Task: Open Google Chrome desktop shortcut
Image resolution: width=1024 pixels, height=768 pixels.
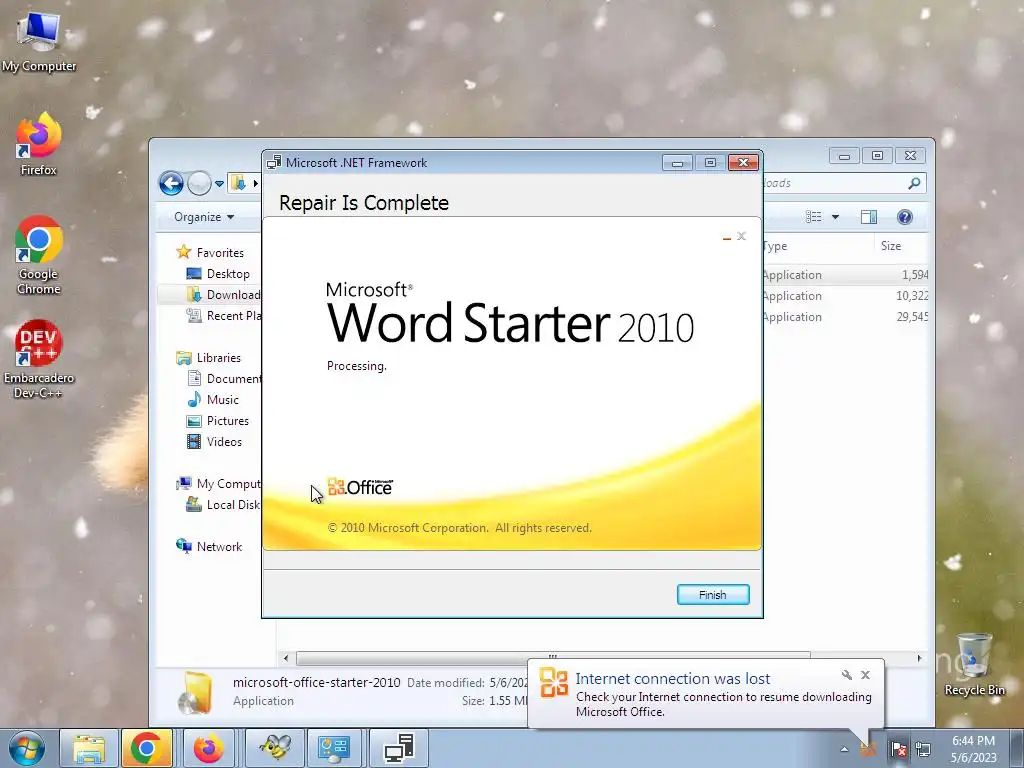Action: click(39, 255)
